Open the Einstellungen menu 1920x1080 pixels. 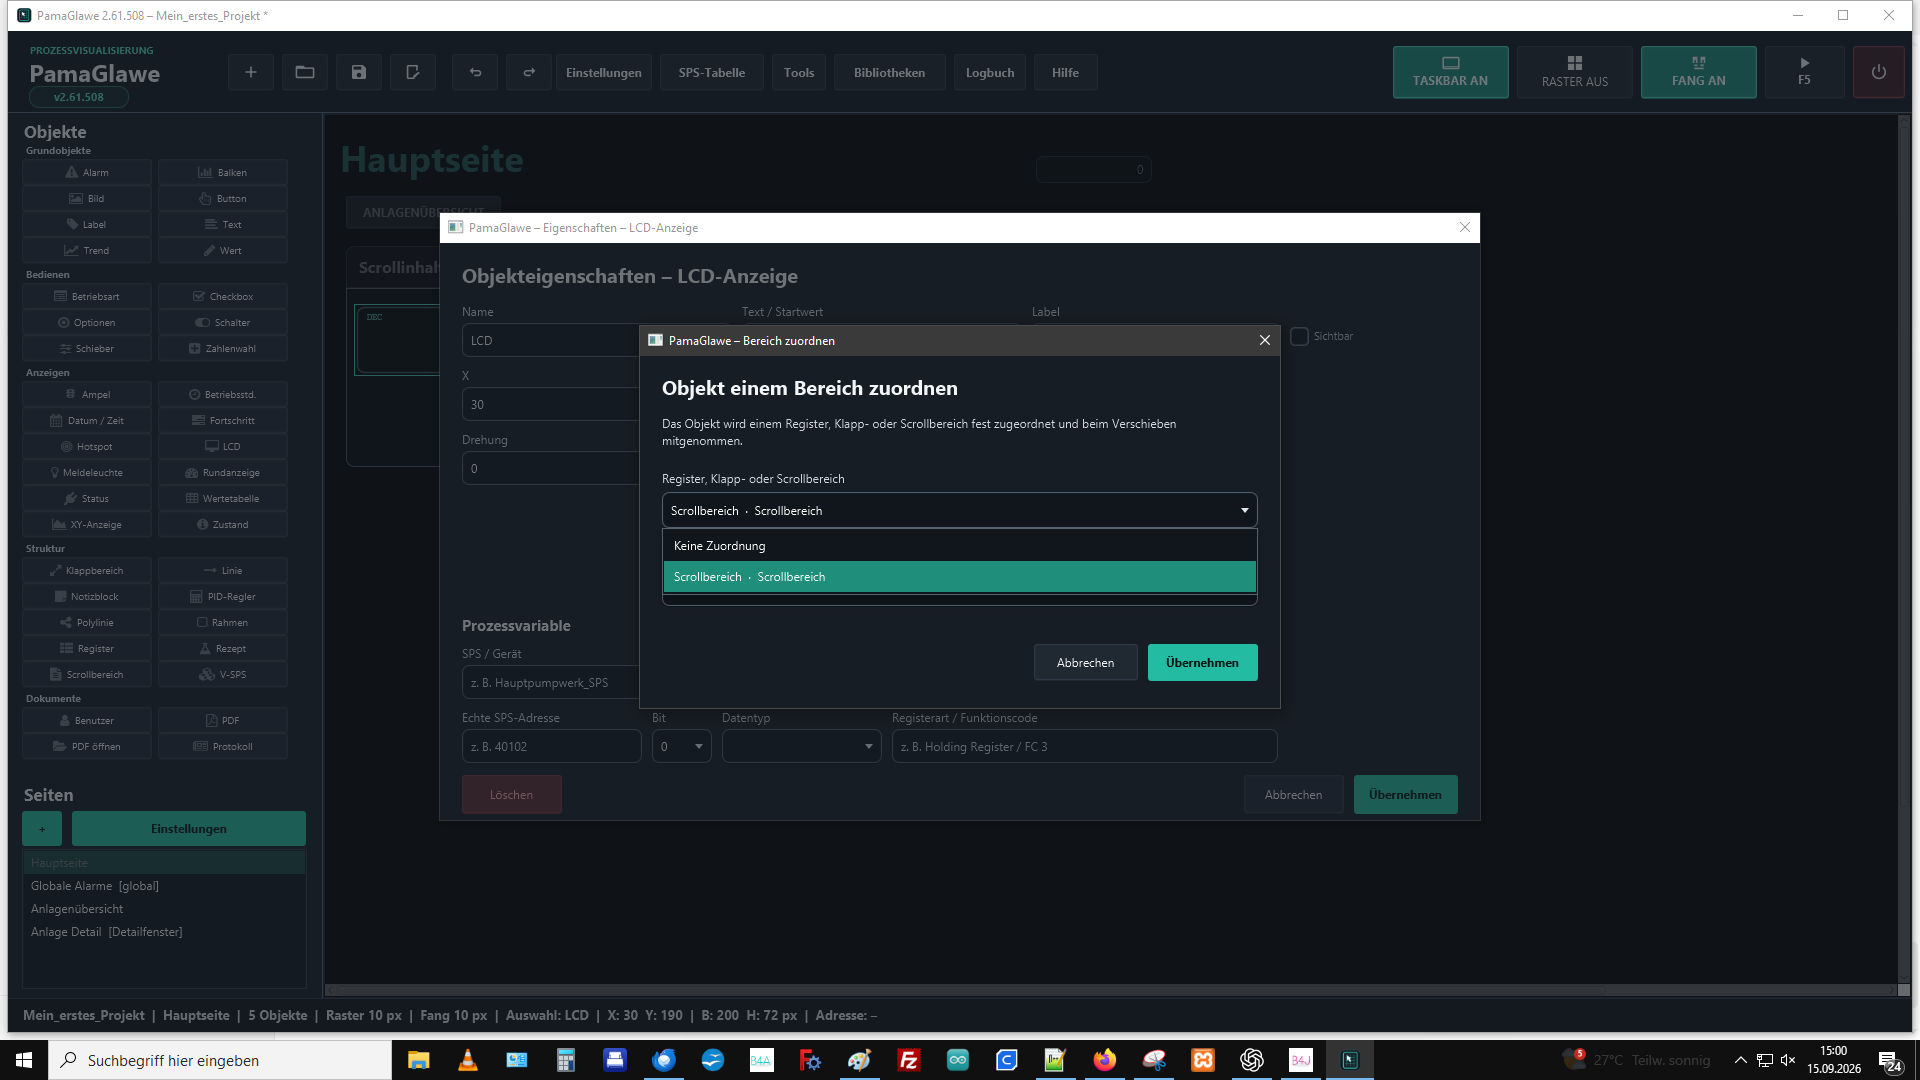click(604, 72)
